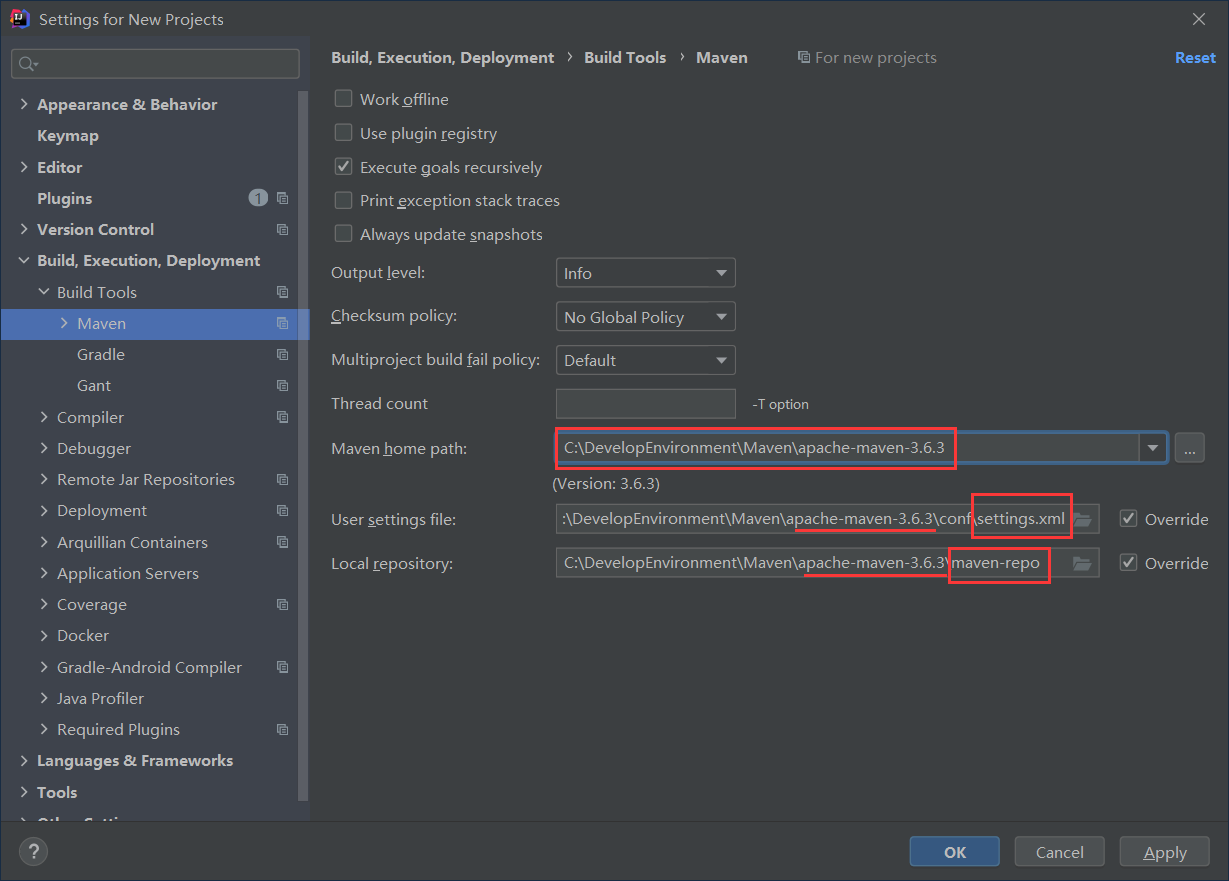The width and height of the screenshot is (1229, 881).
Task: Click the browse ellipsis button for Maven home
Action: pyautogui.click(x=1189, y=448)
